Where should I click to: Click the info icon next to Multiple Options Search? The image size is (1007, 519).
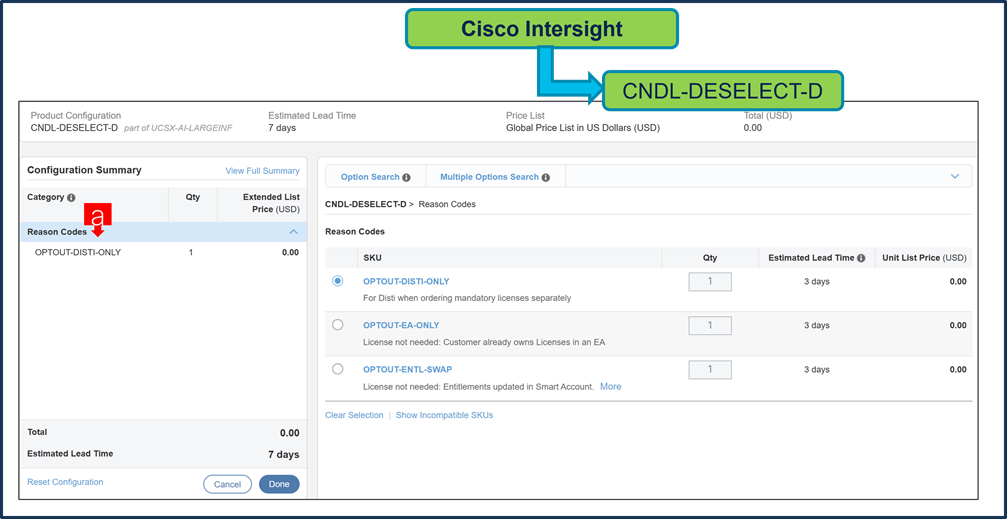tap(545, 177)
